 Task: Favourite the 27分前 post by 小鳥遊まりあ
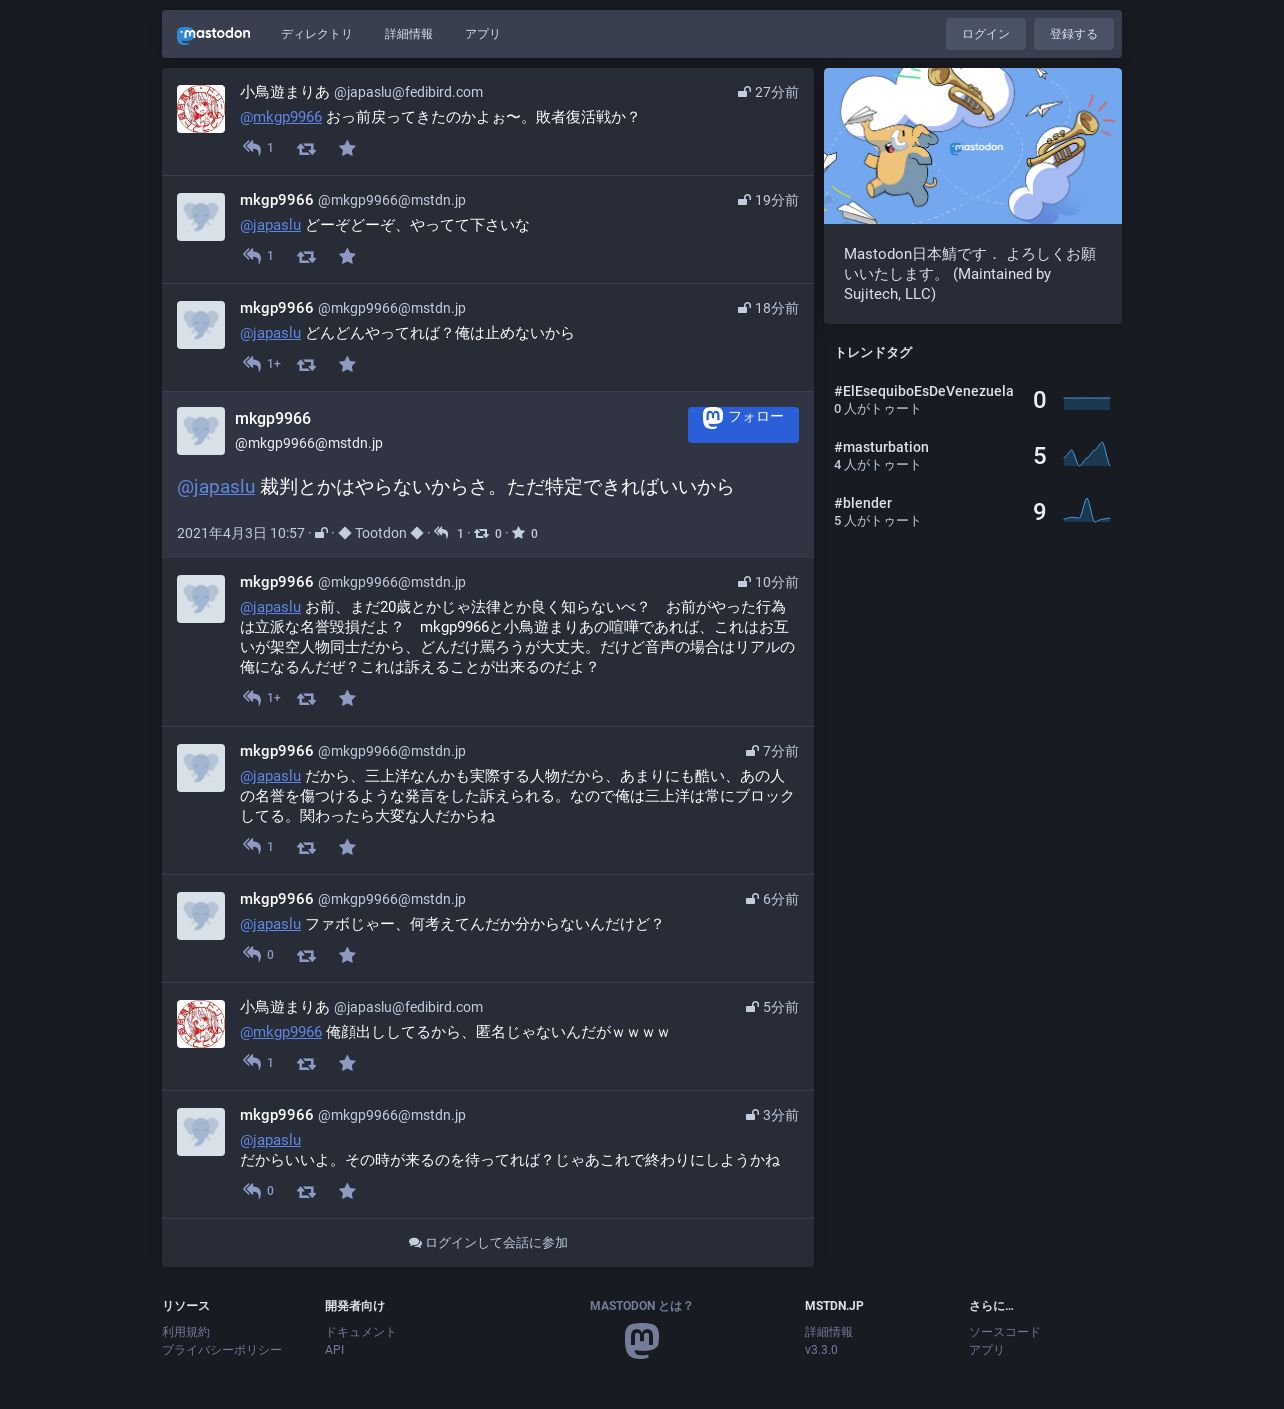347,148
